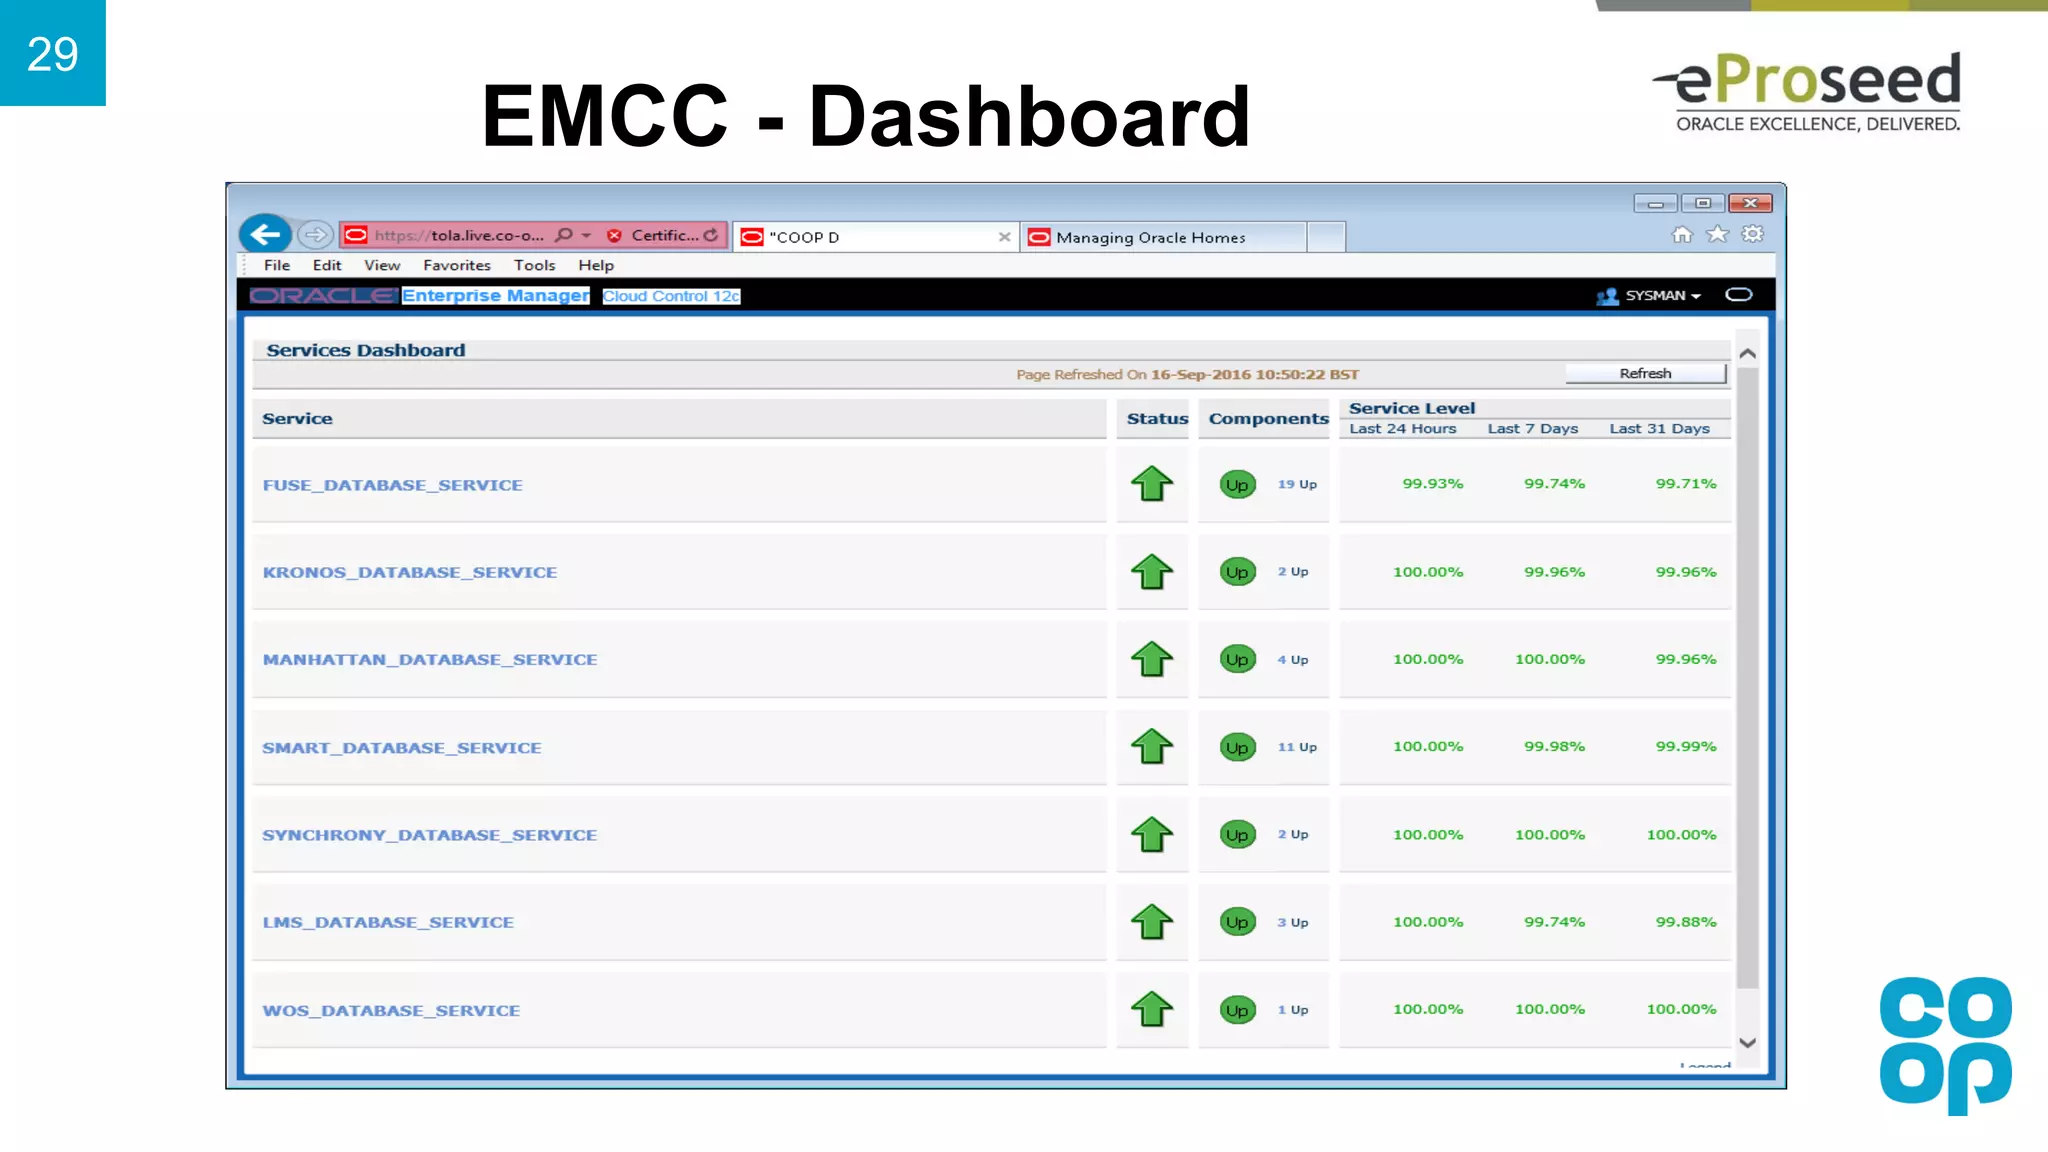Click LMS_DATABASE_SERVICE green status arrow
The height and width of the screenshot is (1152, 2048).
(x=1152, y=922)
